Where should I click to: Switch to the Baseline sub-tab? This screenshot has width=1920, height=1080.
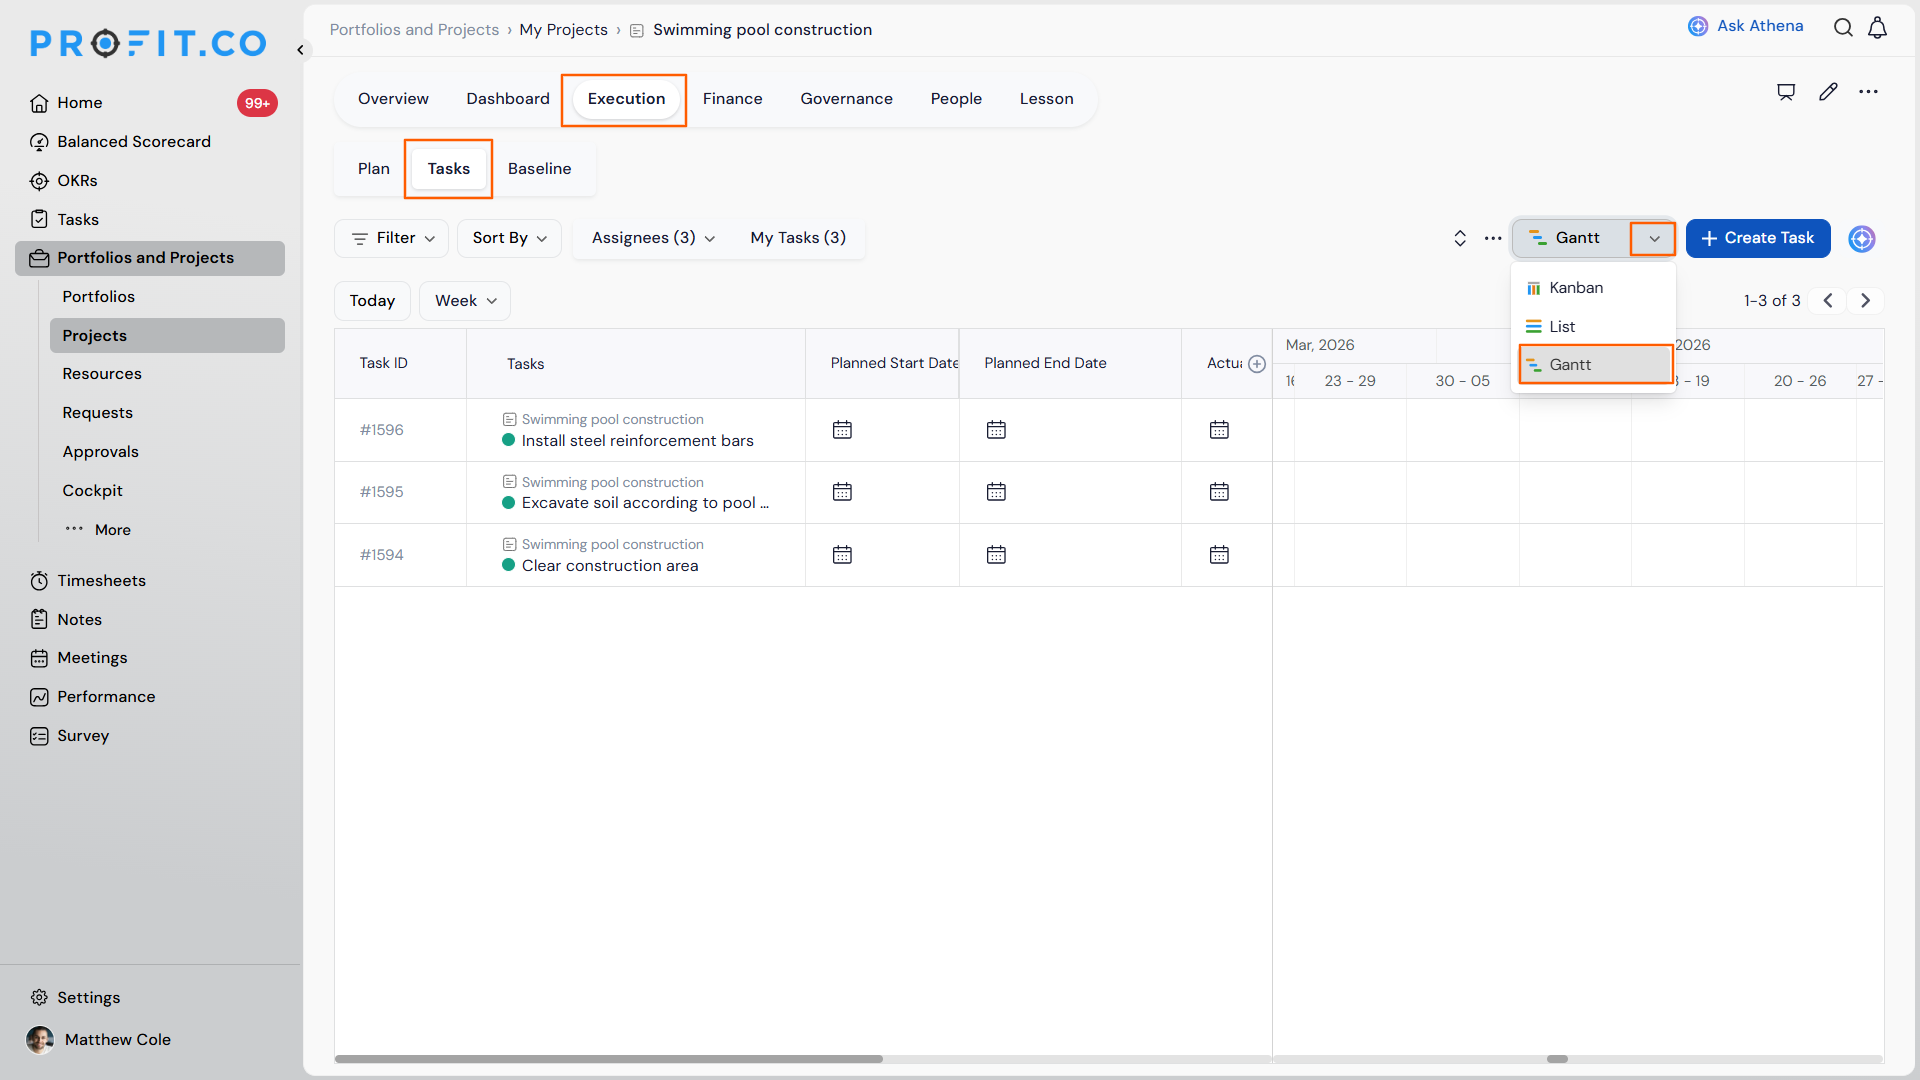point(539,169)
